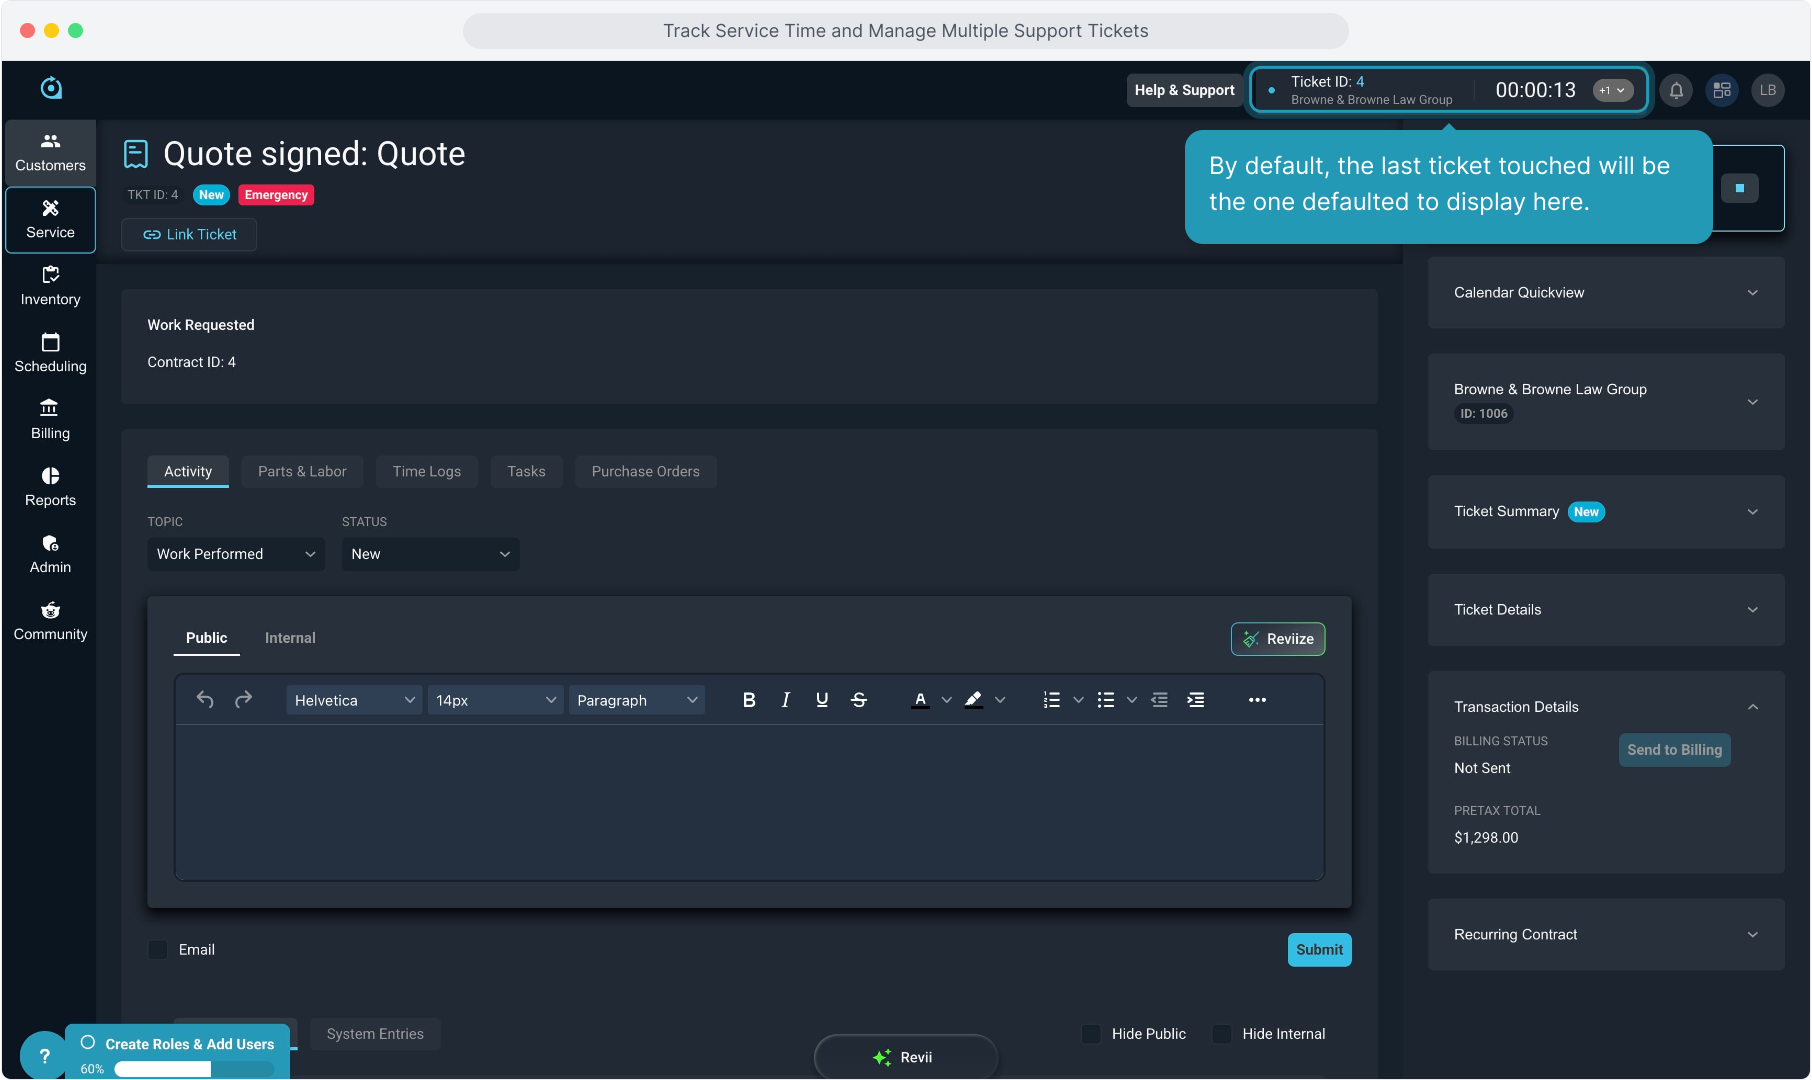The image size is (1812, 1080).
Task: Toggle strikethrough text formatting
Action: point(859,700)
